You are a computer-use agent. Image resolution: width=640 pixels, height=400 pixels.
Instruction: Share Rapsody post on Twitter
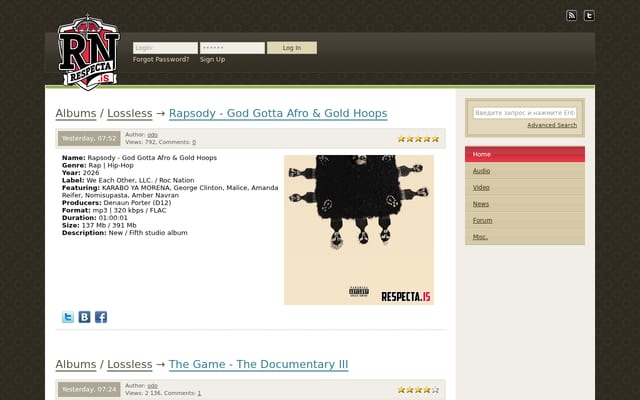coord(68,317)
